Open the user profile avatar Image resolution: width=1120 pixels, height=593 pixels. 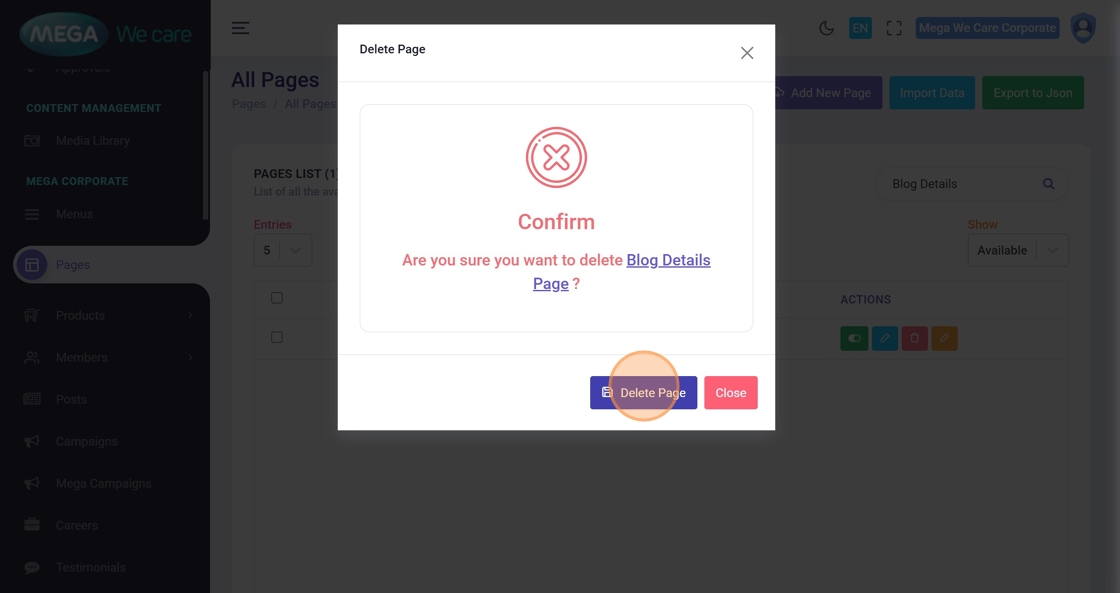click(1083, 28)
